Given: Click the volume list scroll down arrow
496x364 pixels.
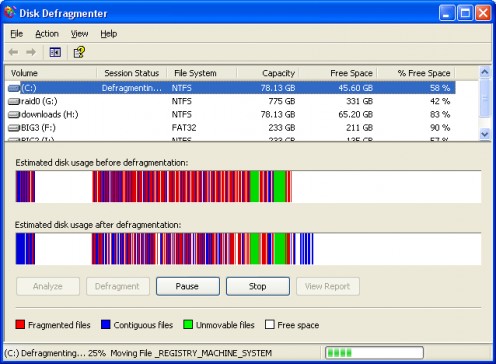Looking at the screenshot, I should [x=485, y=134].
